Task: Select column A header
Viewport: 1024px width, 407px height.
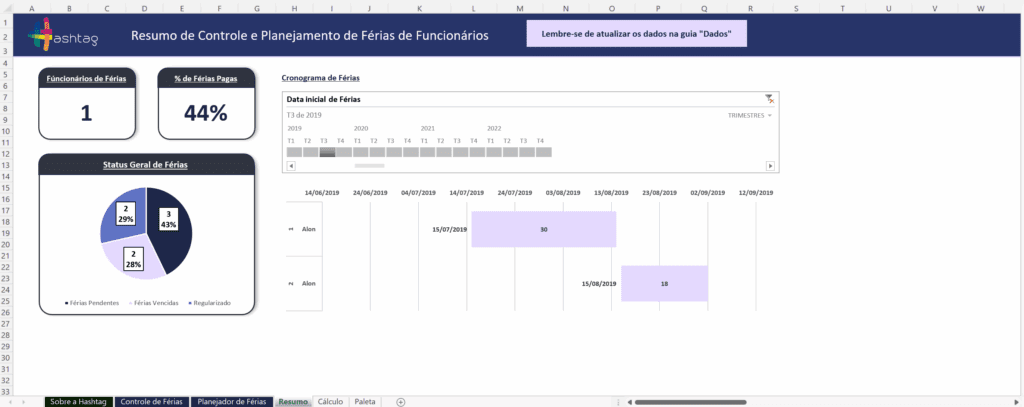Action: pos(32,8)
